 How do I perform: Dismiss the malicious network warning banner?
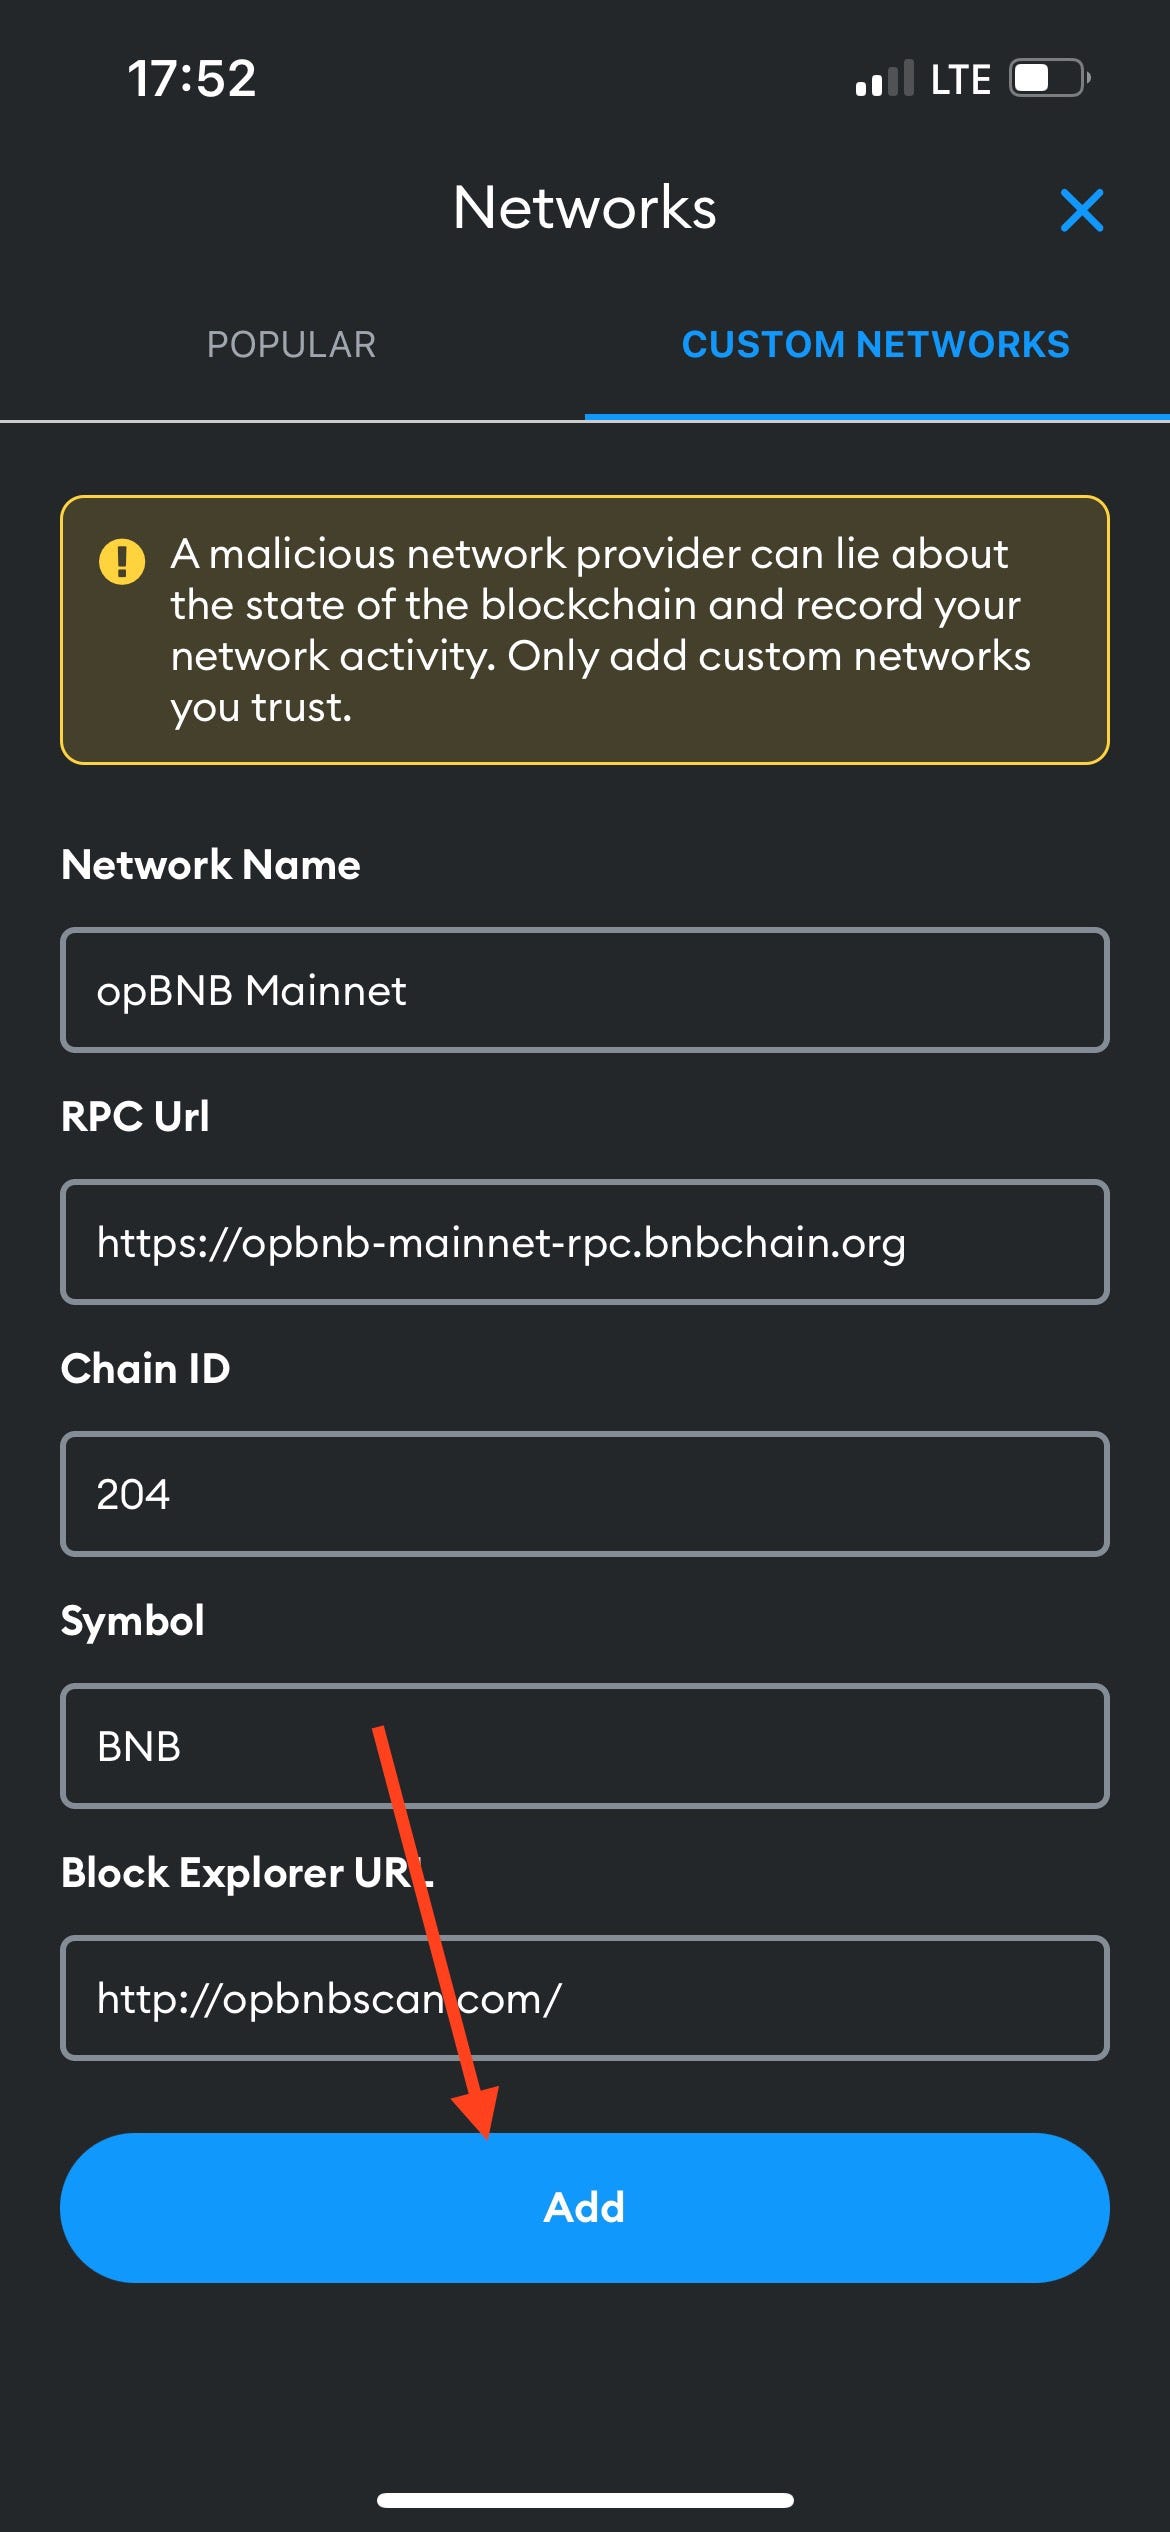point(585,630)
